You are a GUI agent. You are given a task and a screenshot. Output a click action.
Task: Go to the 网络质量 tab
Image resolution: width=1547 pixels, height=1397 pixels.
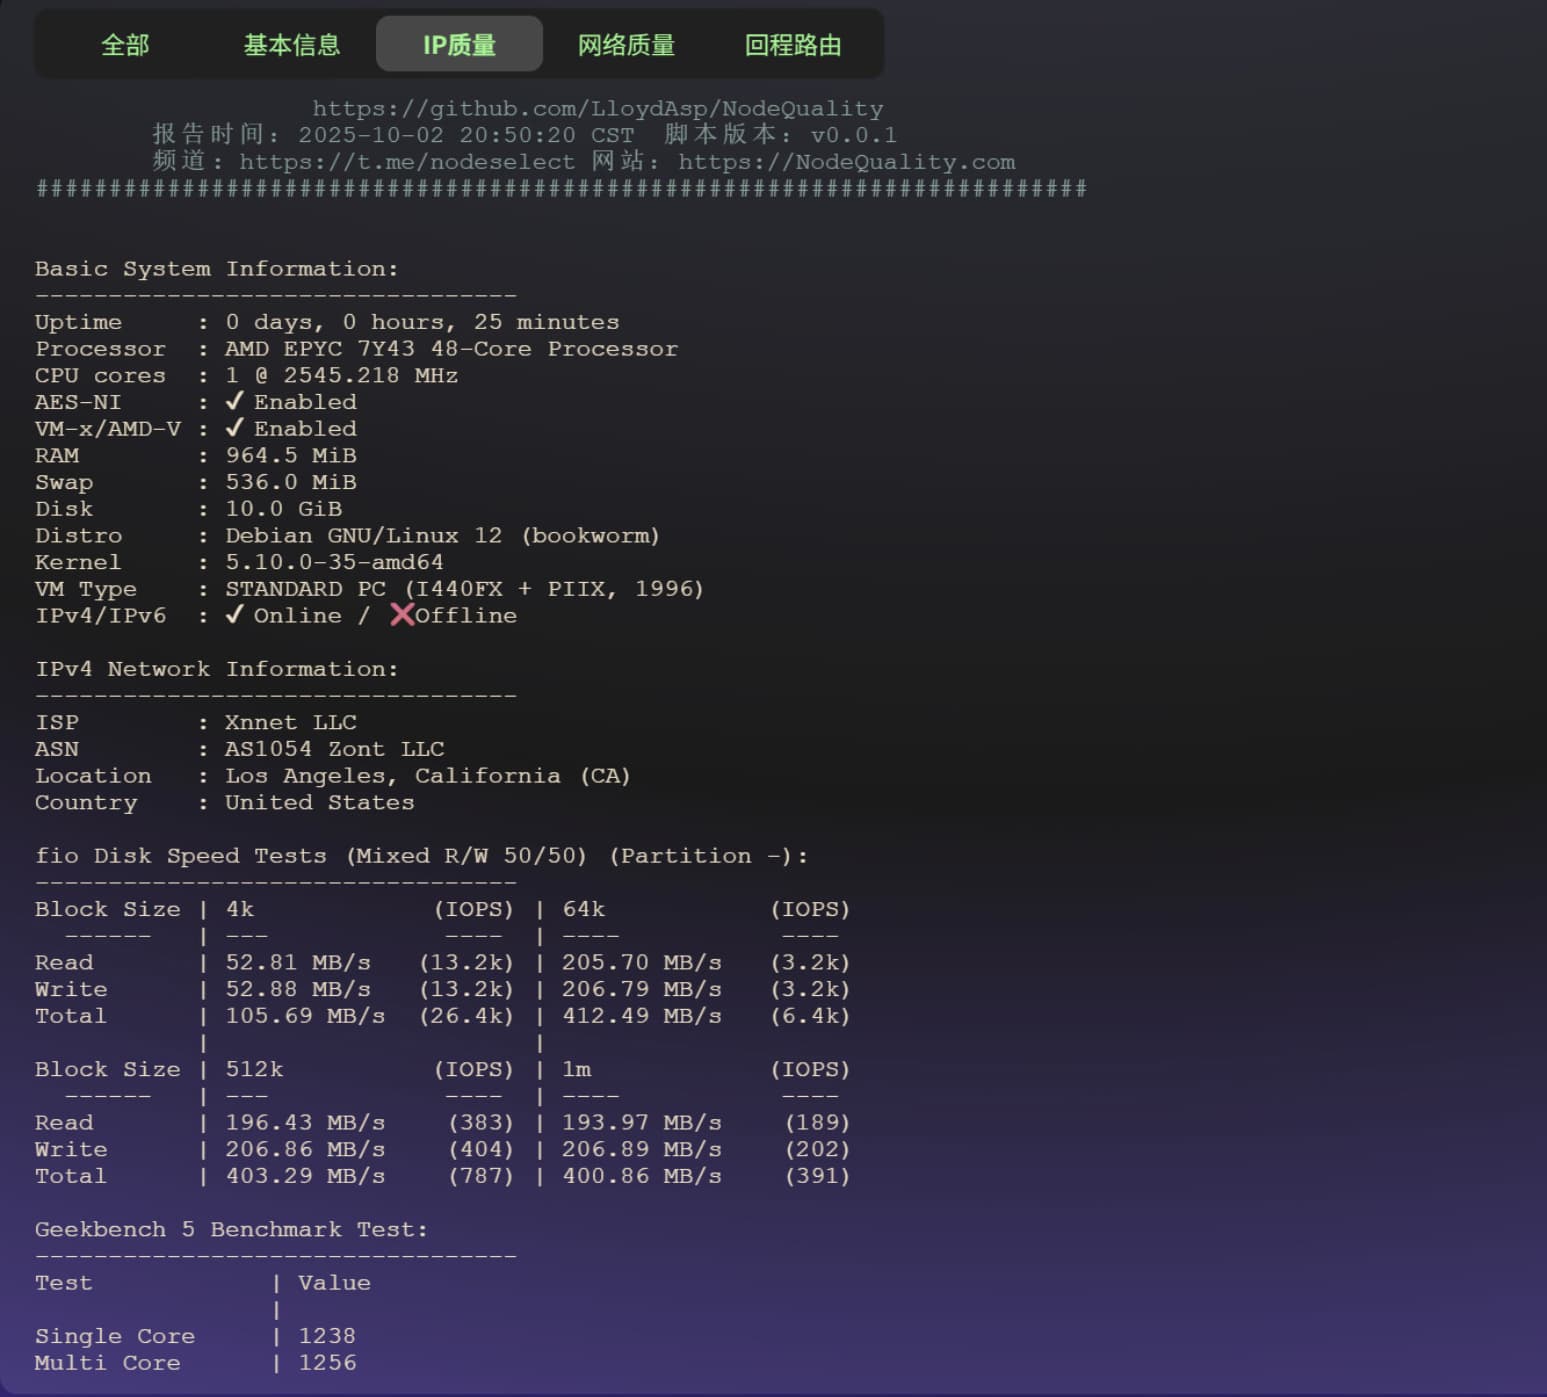pyautogui.click(x=626, y=45)
